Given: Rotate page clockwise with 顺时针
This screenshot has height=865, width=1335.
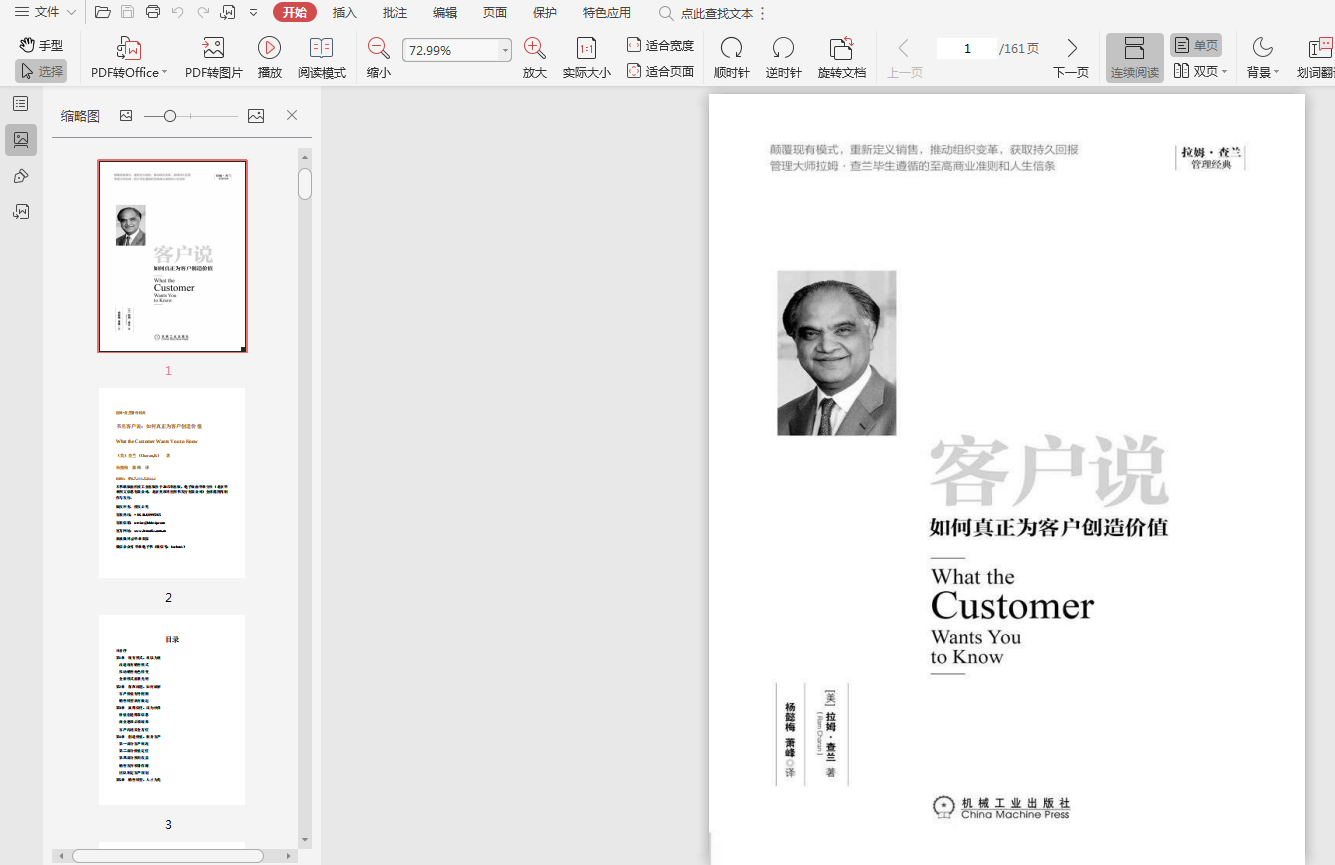Looking at the screenshot, I should pos(732,48).
